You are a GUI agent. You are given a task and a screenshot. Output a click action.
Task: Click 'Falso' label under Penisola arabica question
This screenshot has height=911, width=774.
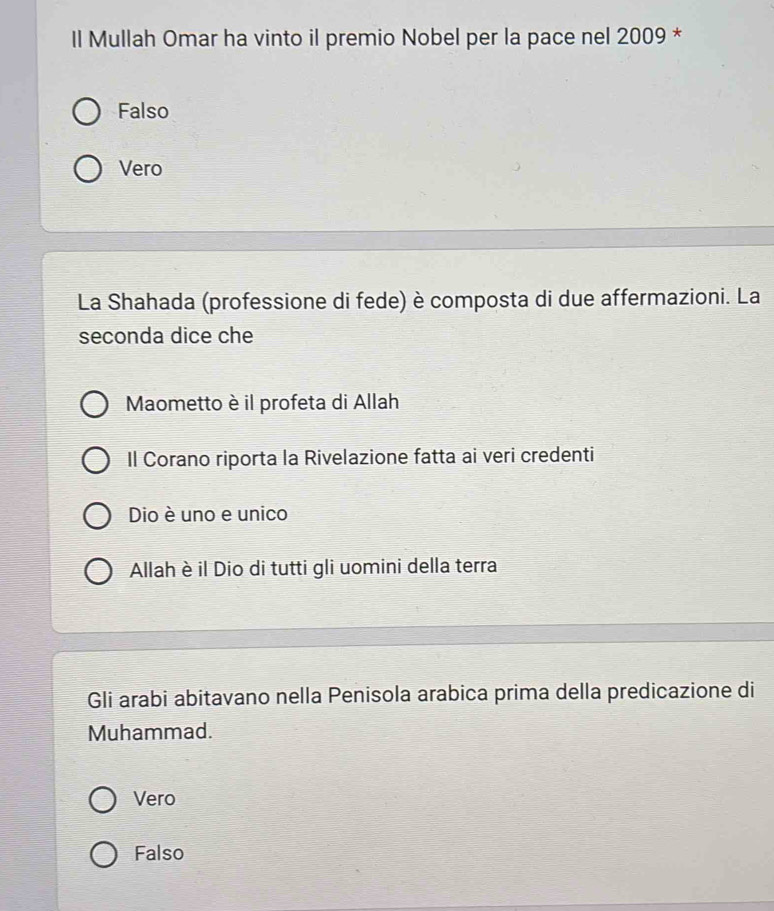pyautogui.click(x=159, y=853)
